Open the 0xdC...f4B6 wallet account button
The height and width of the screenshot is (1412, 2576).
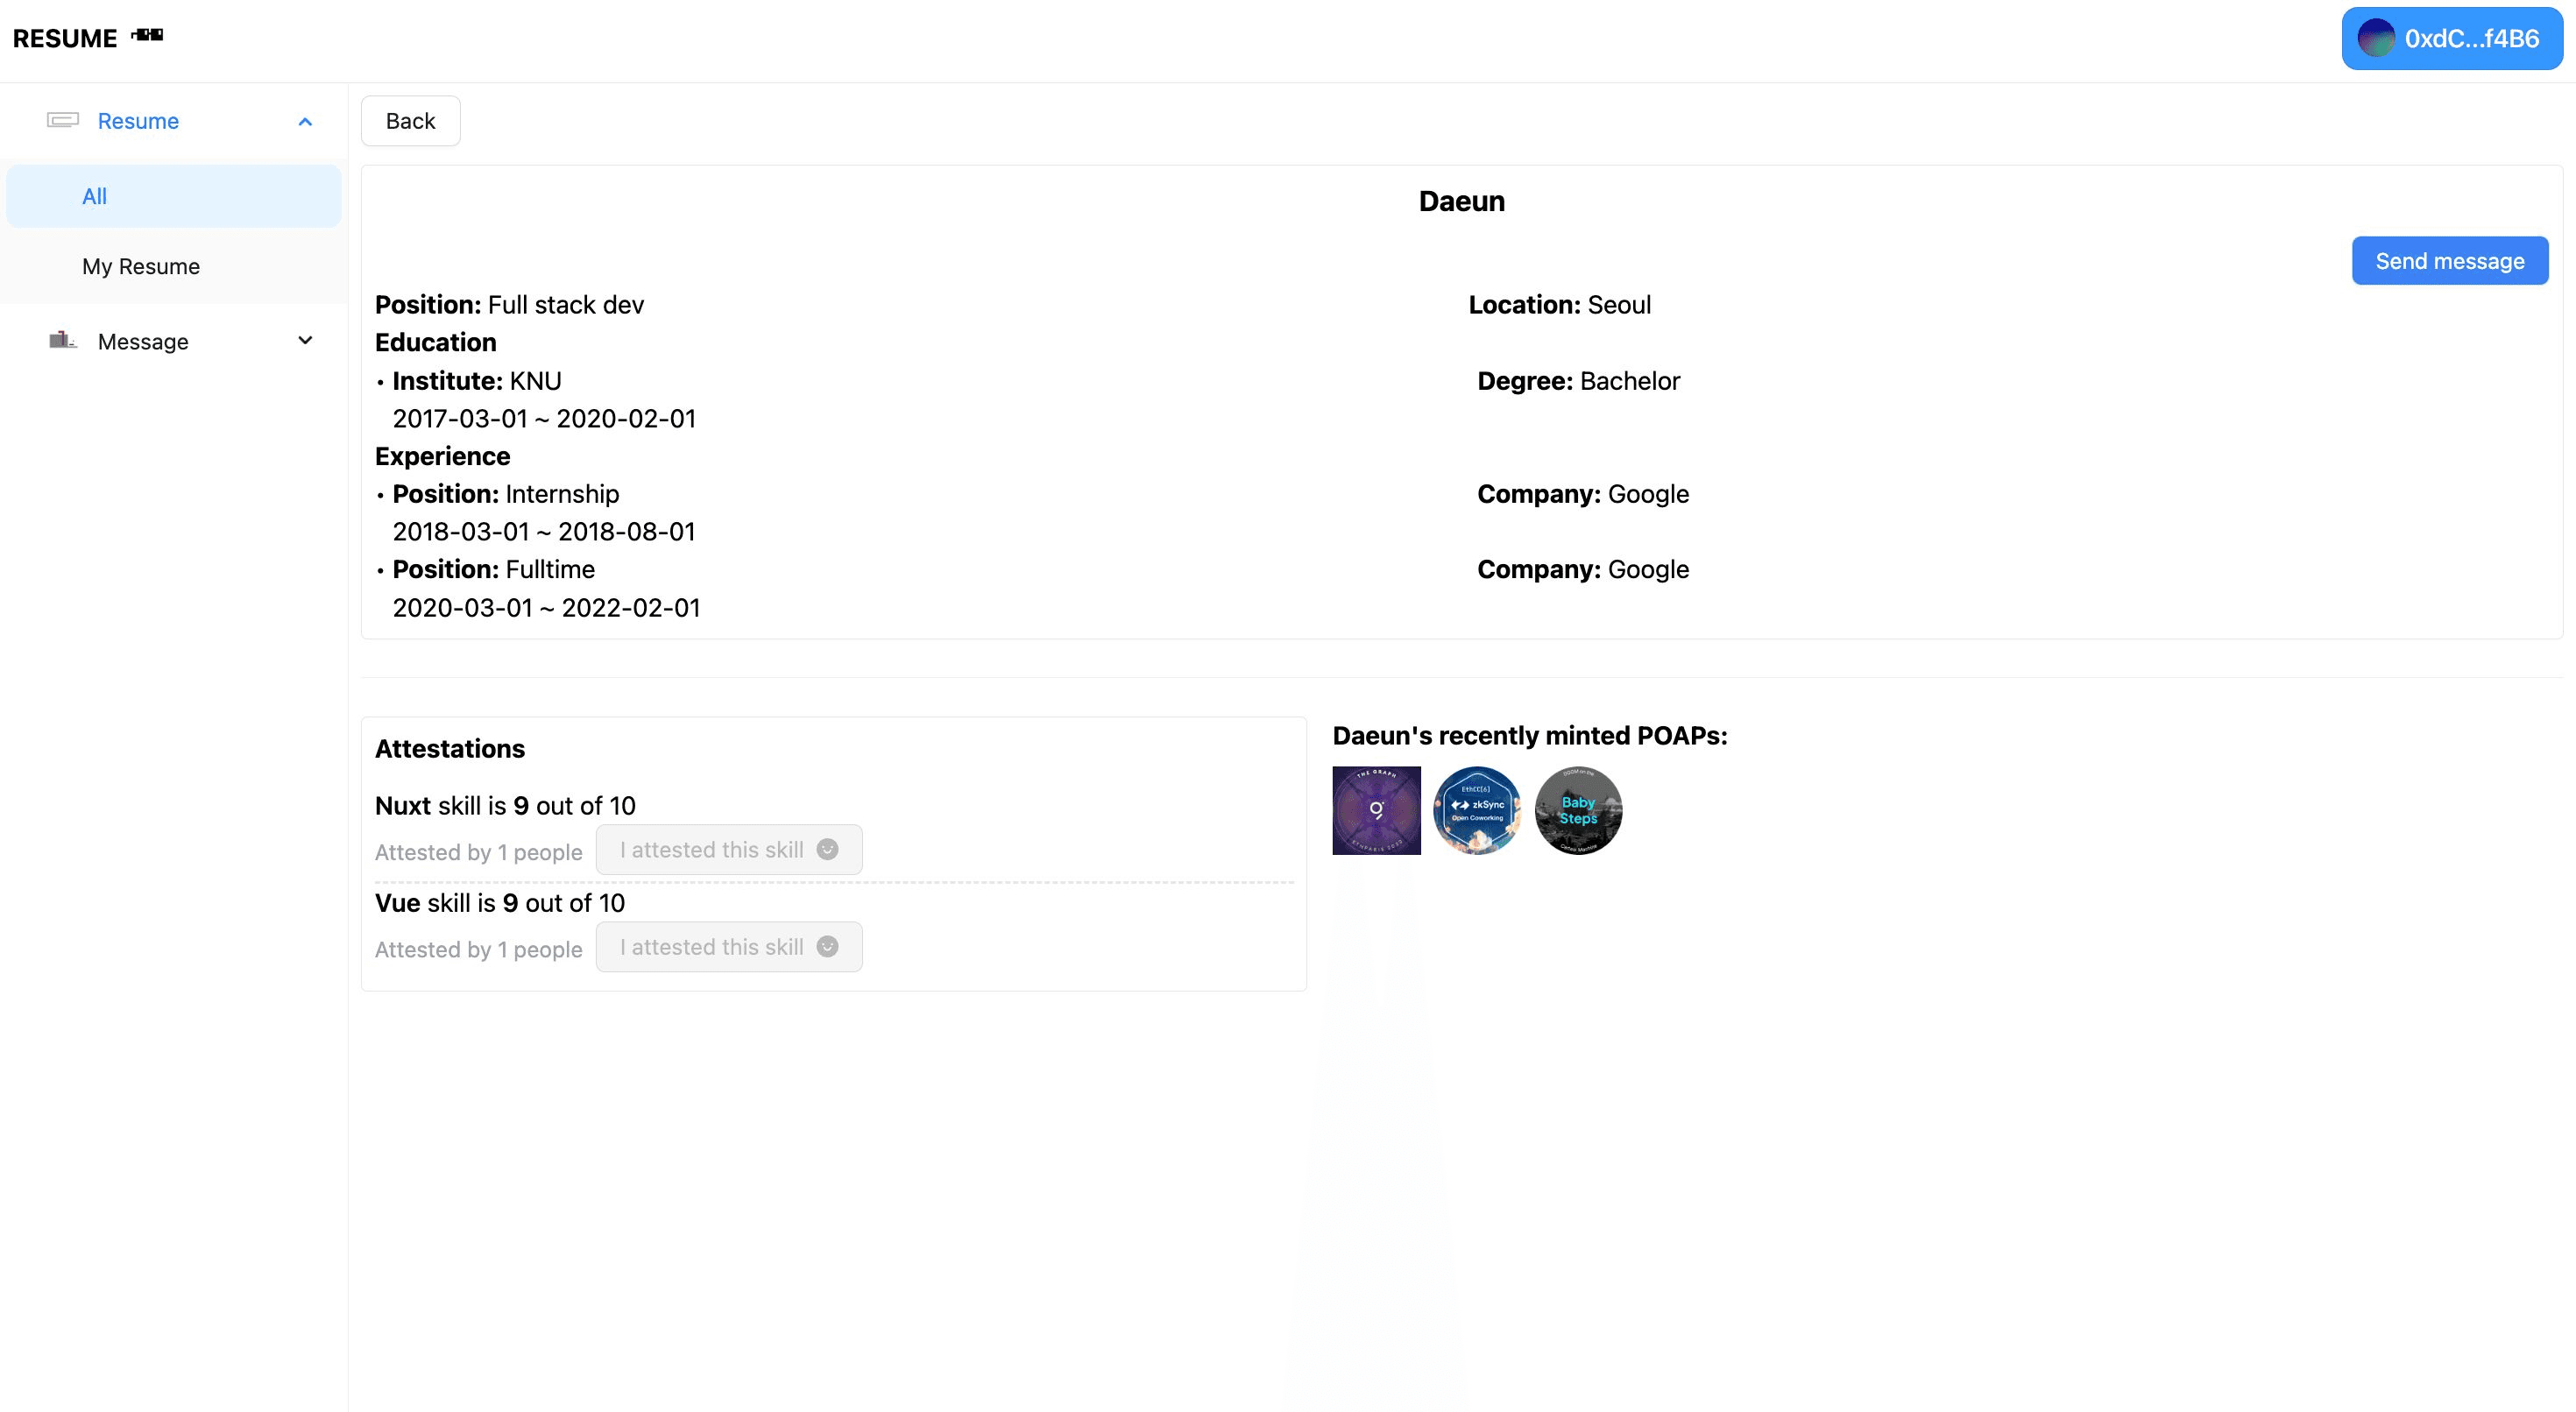(2451, 39)
